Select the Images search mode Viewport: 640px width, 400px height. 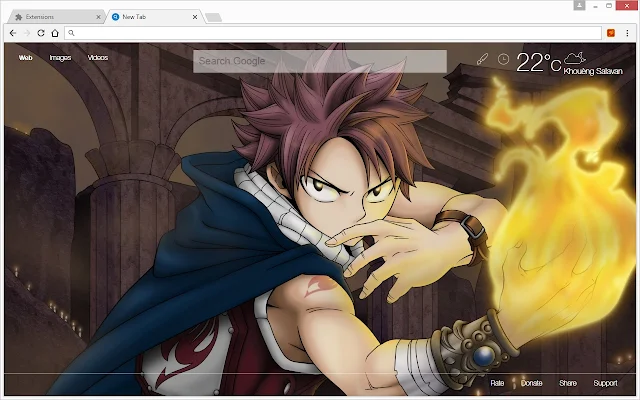pyautogui.click(x=60, y=58)
